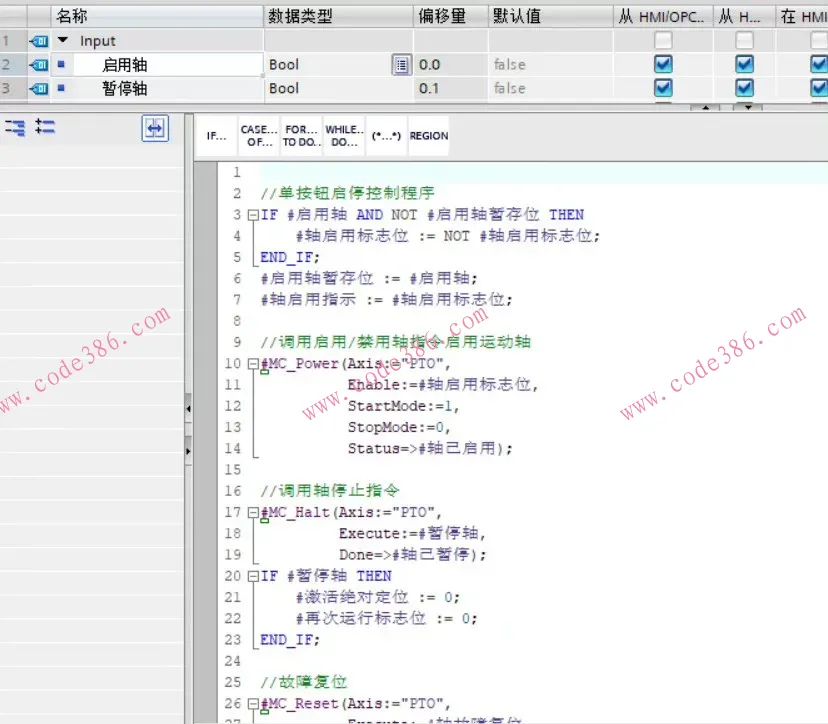
Task: Place cursor on empty line 1
Action: tap(543, 172)
